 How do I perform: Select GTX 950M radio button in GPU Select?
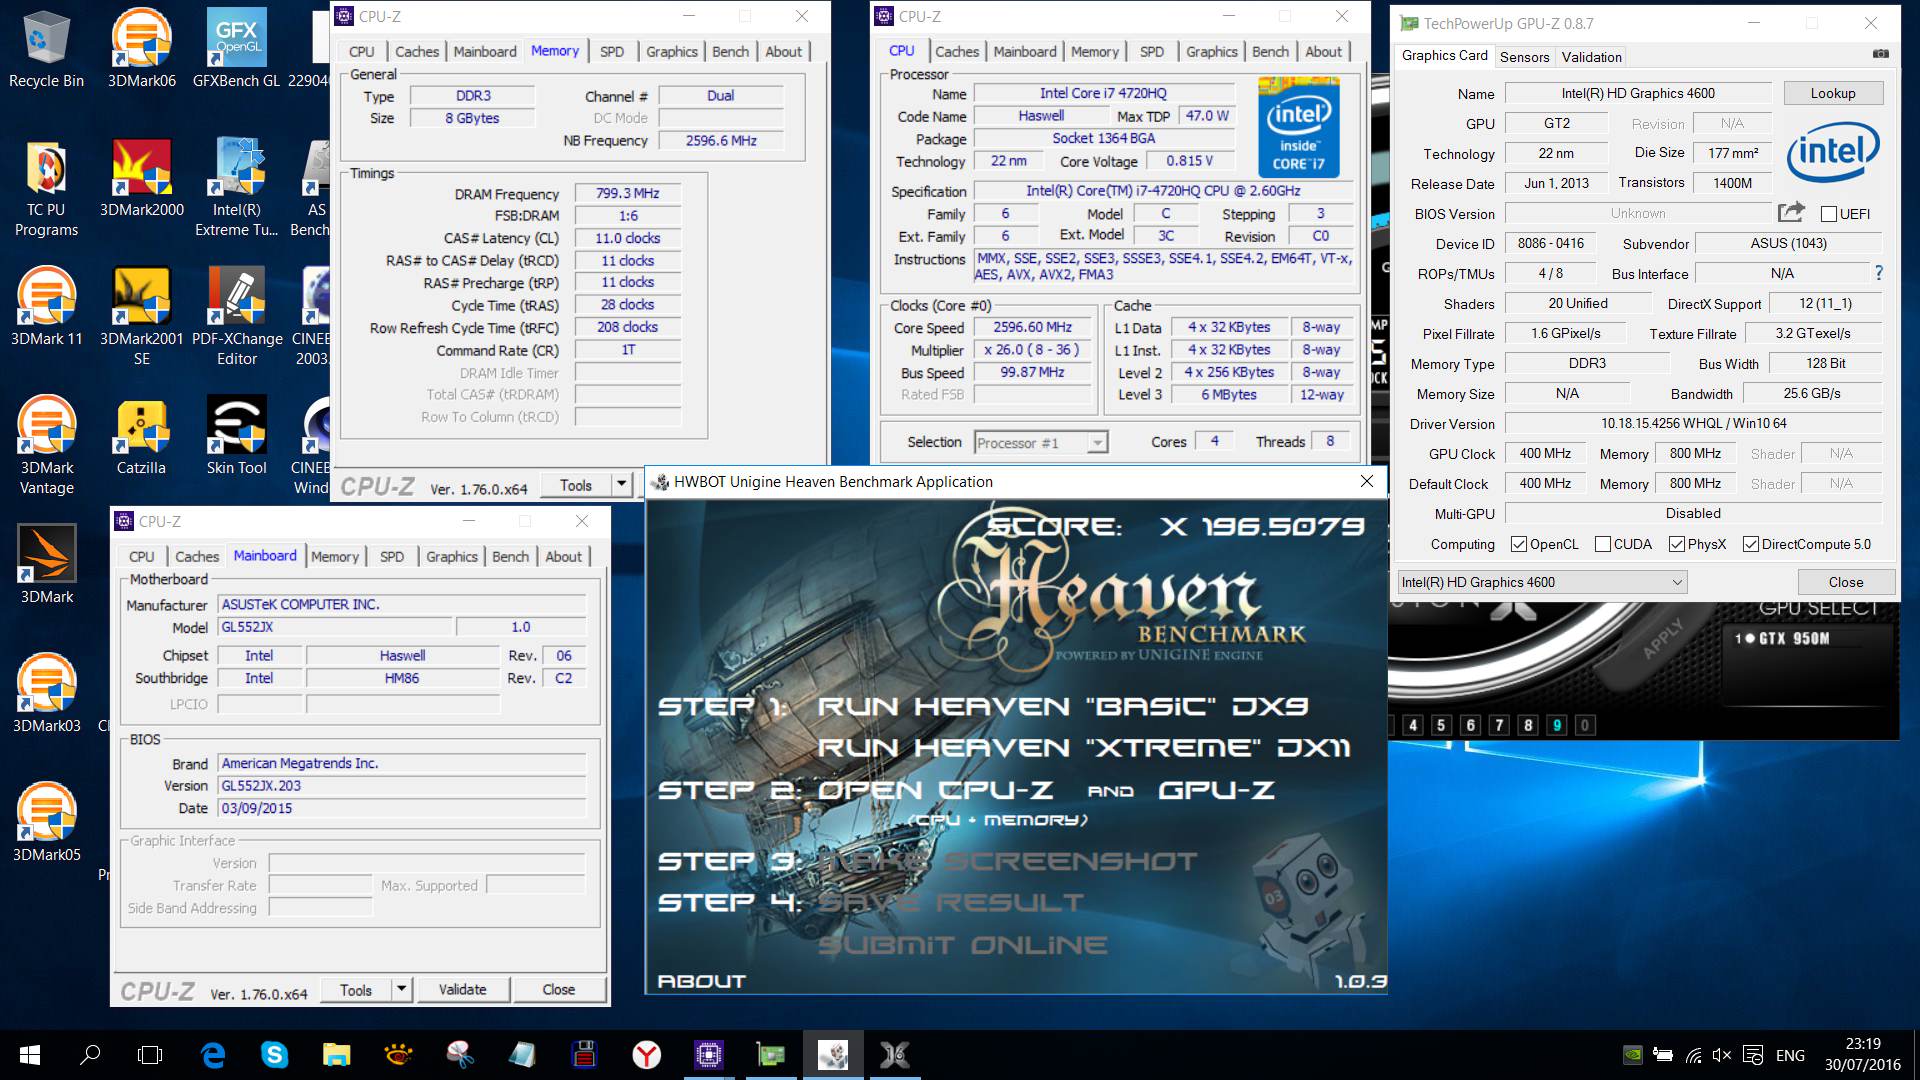[x=1750, y=638]
